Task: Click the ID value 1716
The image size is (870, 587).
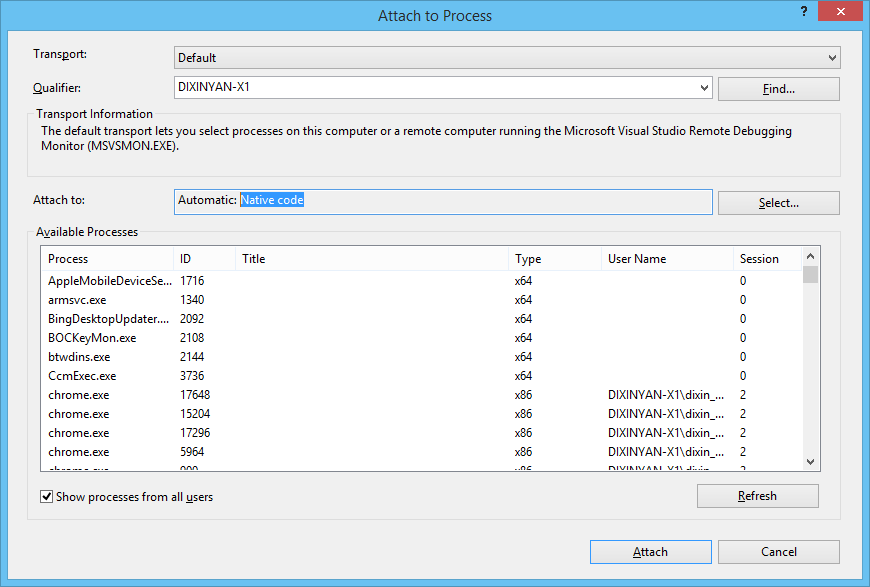Action: (x=192, y=281)
